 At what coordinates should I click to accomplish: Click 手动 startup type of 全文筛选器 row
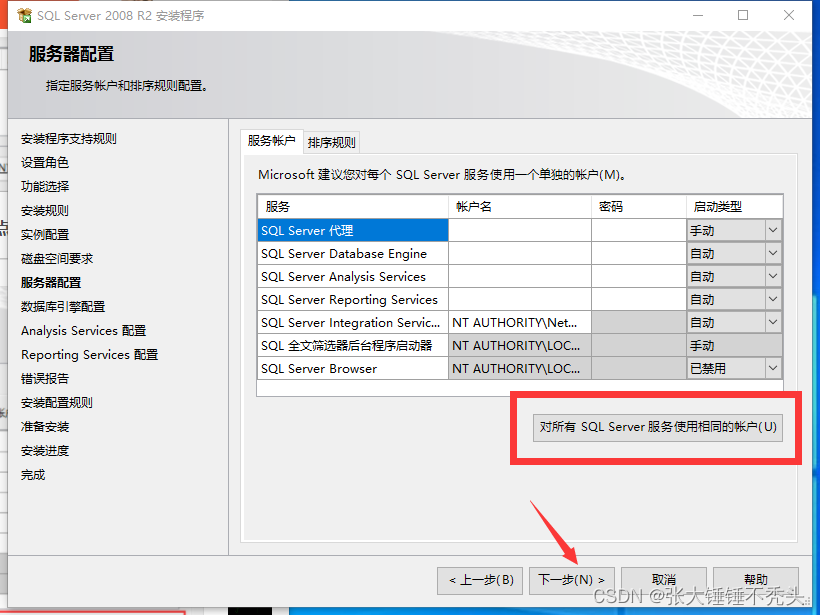click(734, 345)
